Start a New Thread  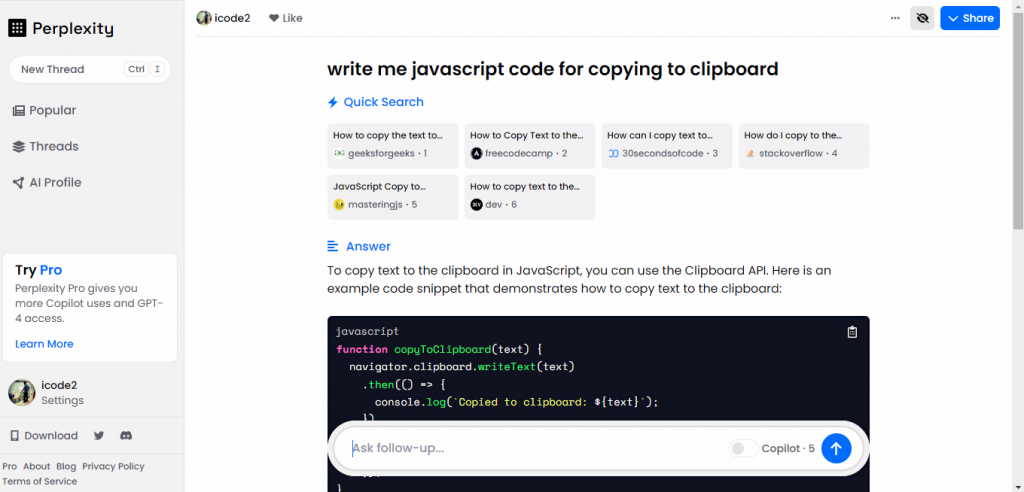pos(89,69)
